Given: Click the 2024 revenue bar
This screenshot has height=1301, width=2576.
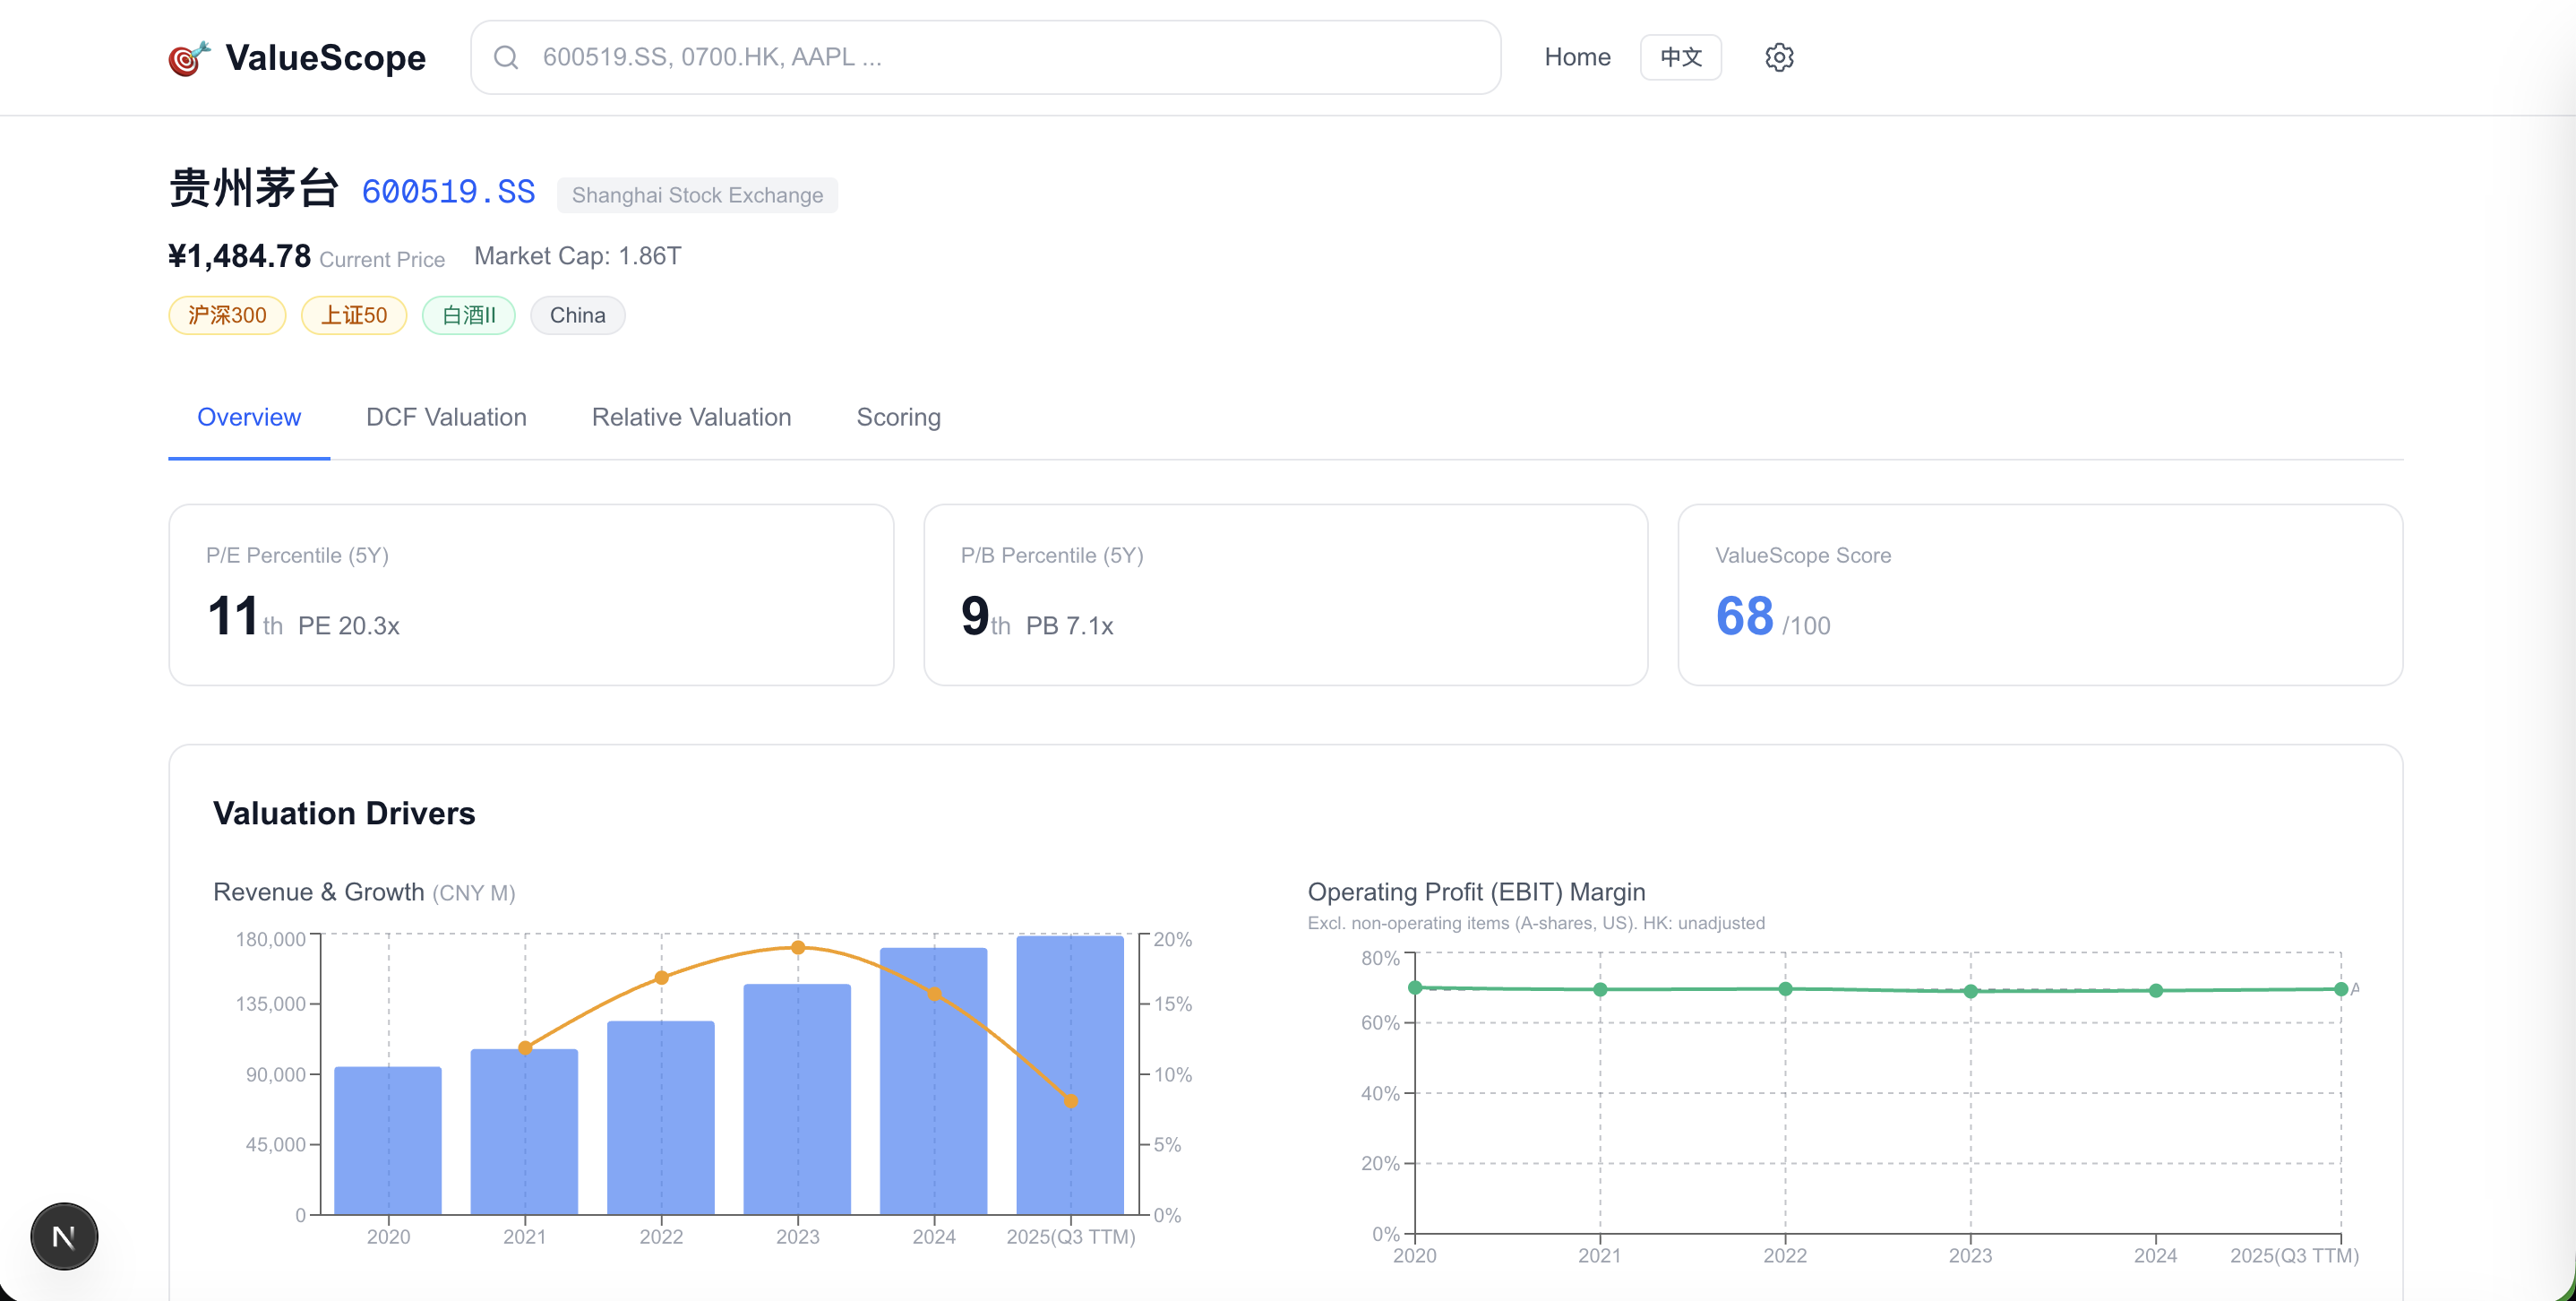Looking at the screenshot, I should pyautogui.click(x=934, y=1081).
